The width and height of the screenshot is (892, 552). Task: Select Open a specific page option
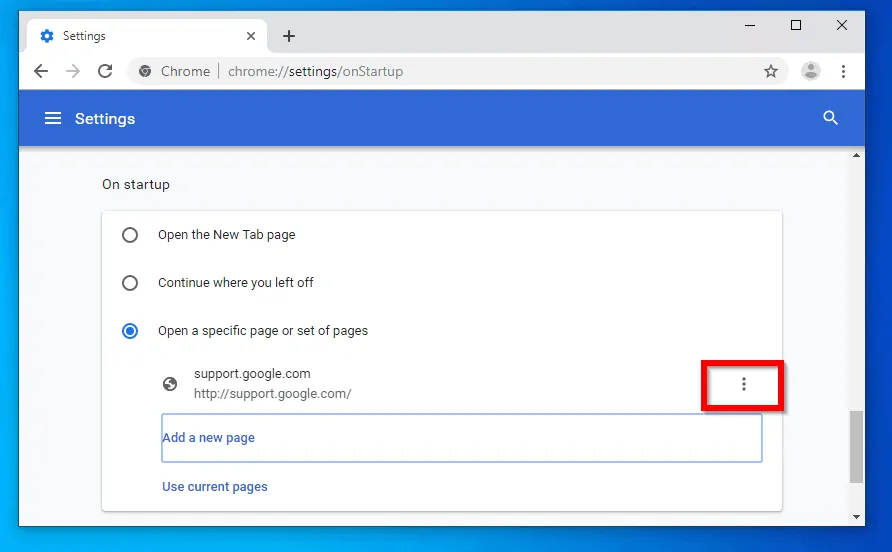tap(130, 331)
